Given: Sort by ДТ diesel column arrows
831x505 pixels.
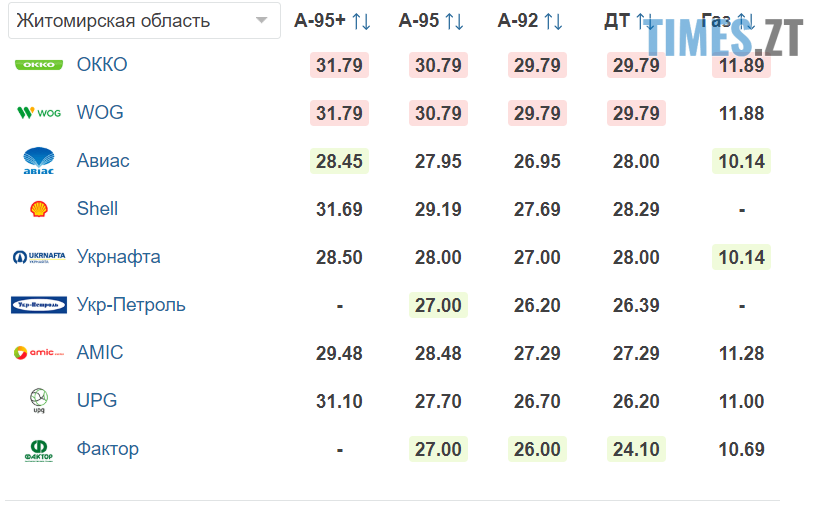Looking at the screenshot, I should tap(645, 21).
